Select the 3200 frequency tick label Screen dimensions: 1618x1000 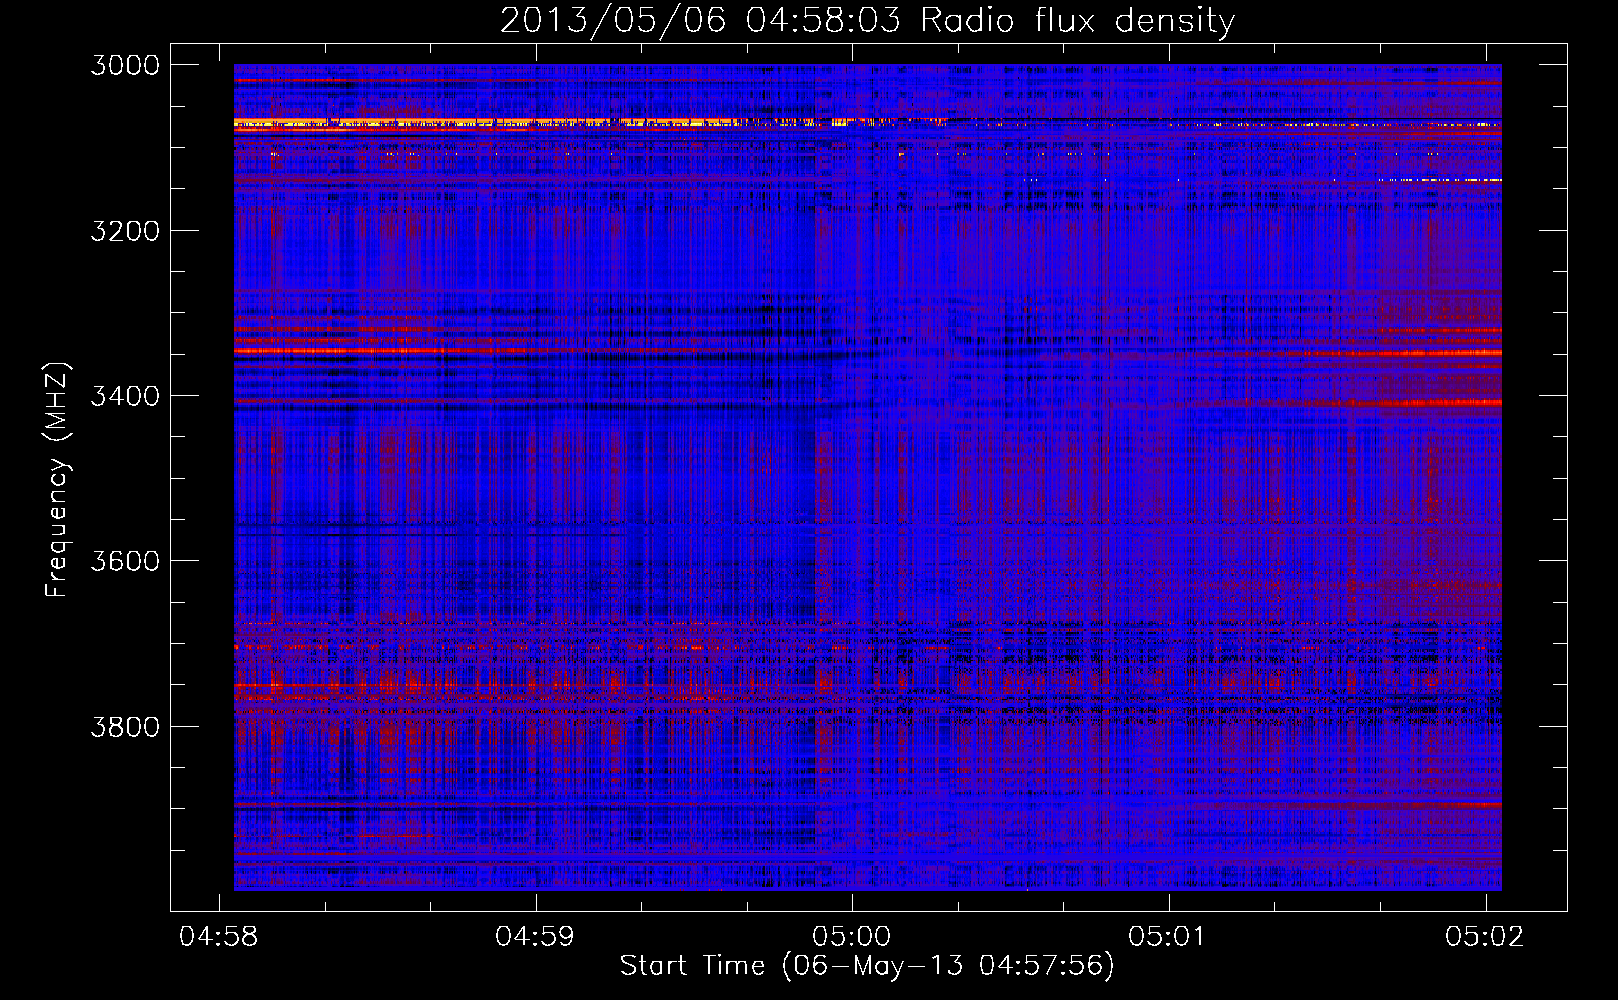pyautogui.click(x=125, y=231)
